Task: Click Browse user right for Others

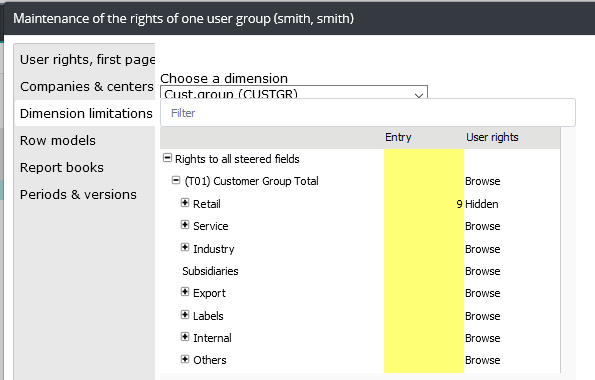Action: 483,360
